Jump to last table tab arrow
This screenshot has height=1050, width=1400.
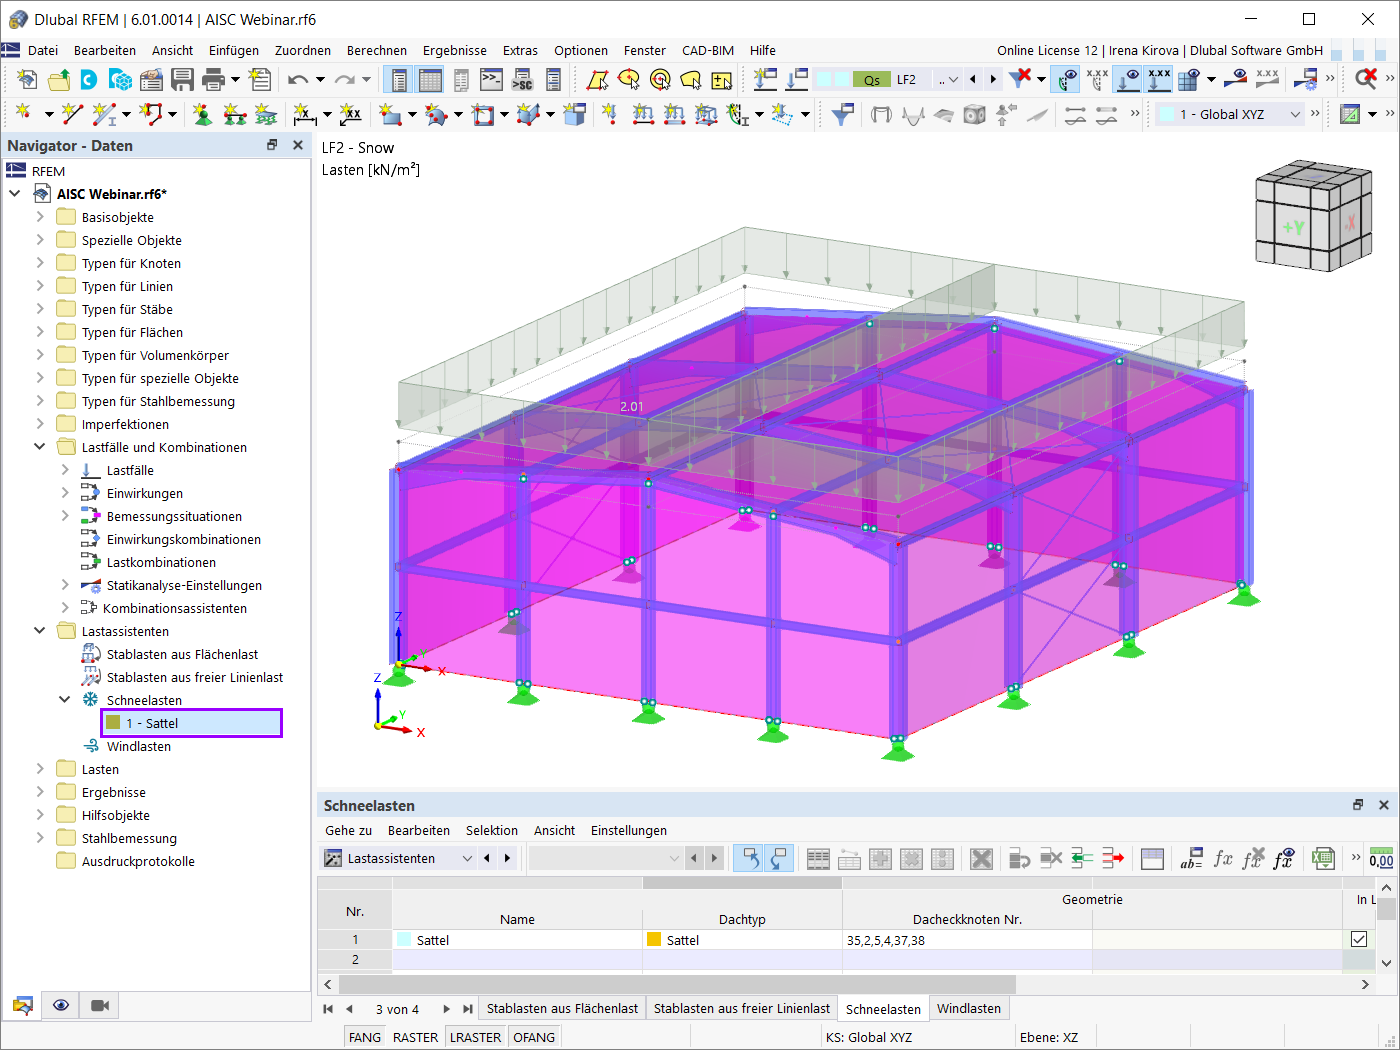click(467, 1009)
